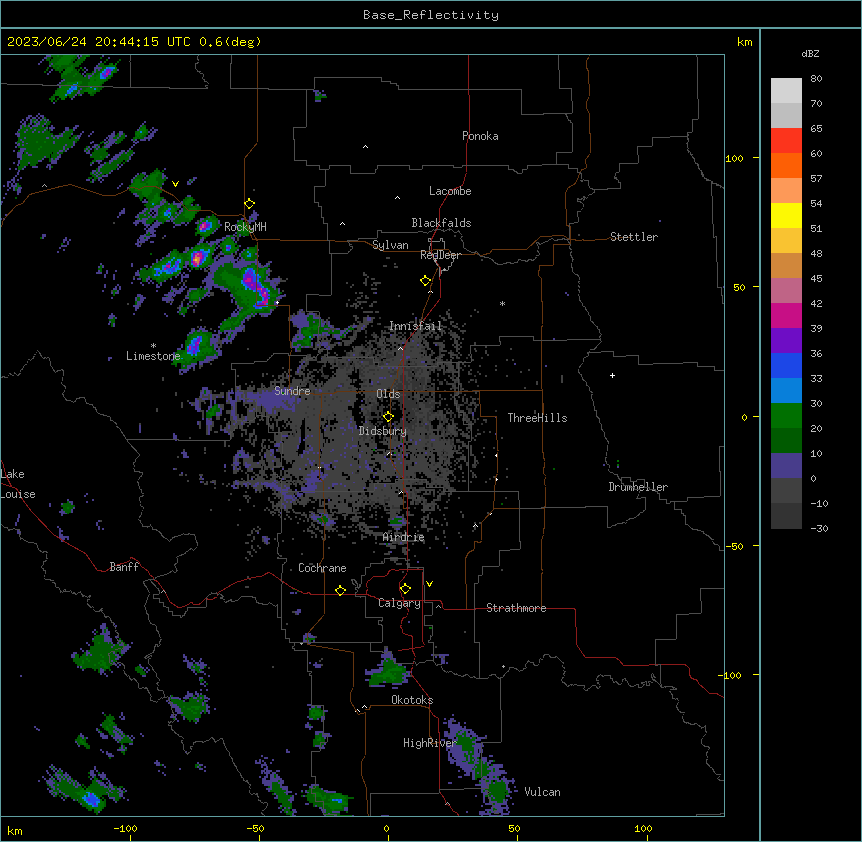Click the strongest storm cell east of RockyMH

255,287
